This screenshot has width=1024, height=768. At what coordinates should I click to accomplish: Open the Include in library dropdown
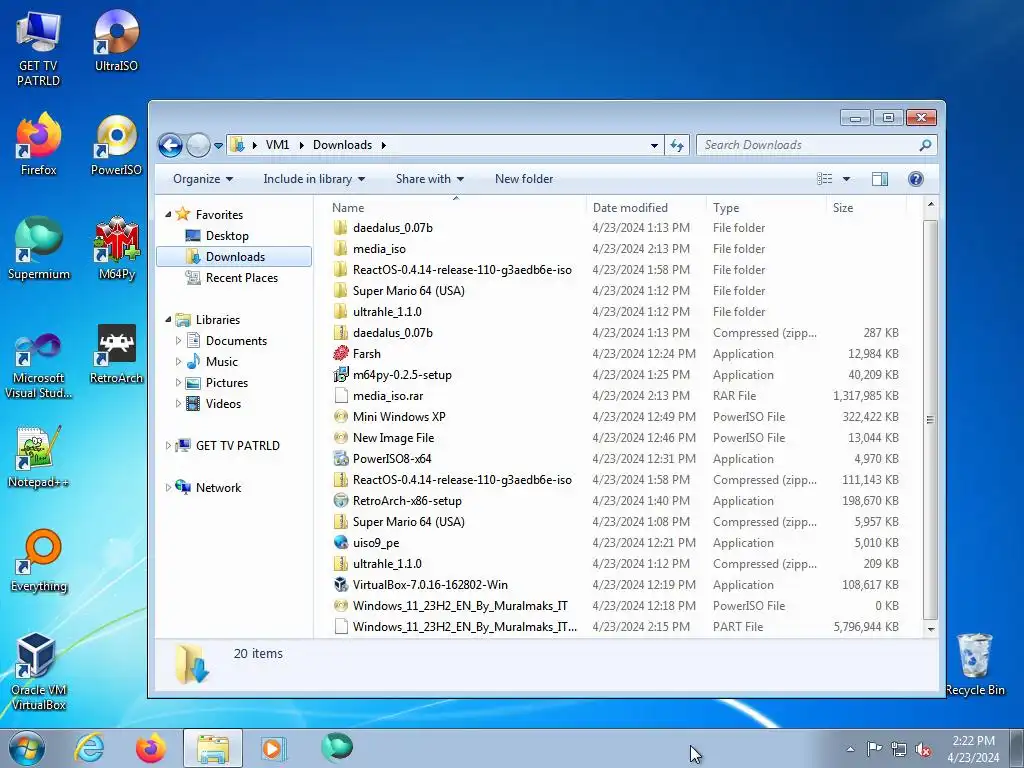[x=314, y=179]
